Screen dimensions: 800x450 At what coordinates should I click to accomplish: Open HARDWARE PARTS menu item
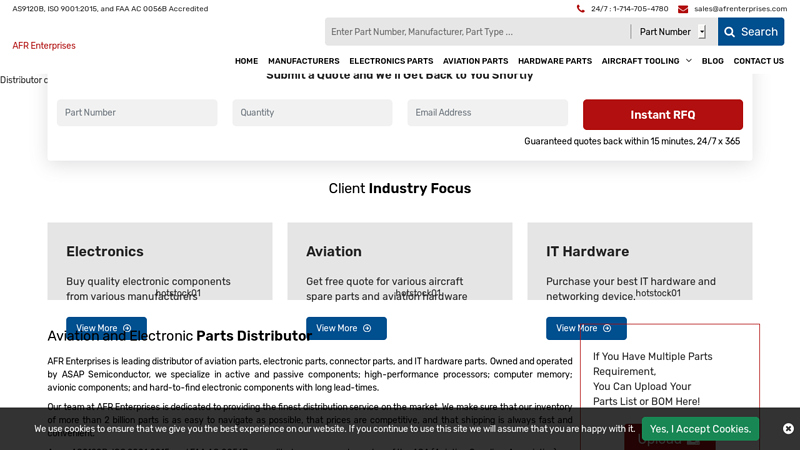pyautogui.click(x=555, y=61)
